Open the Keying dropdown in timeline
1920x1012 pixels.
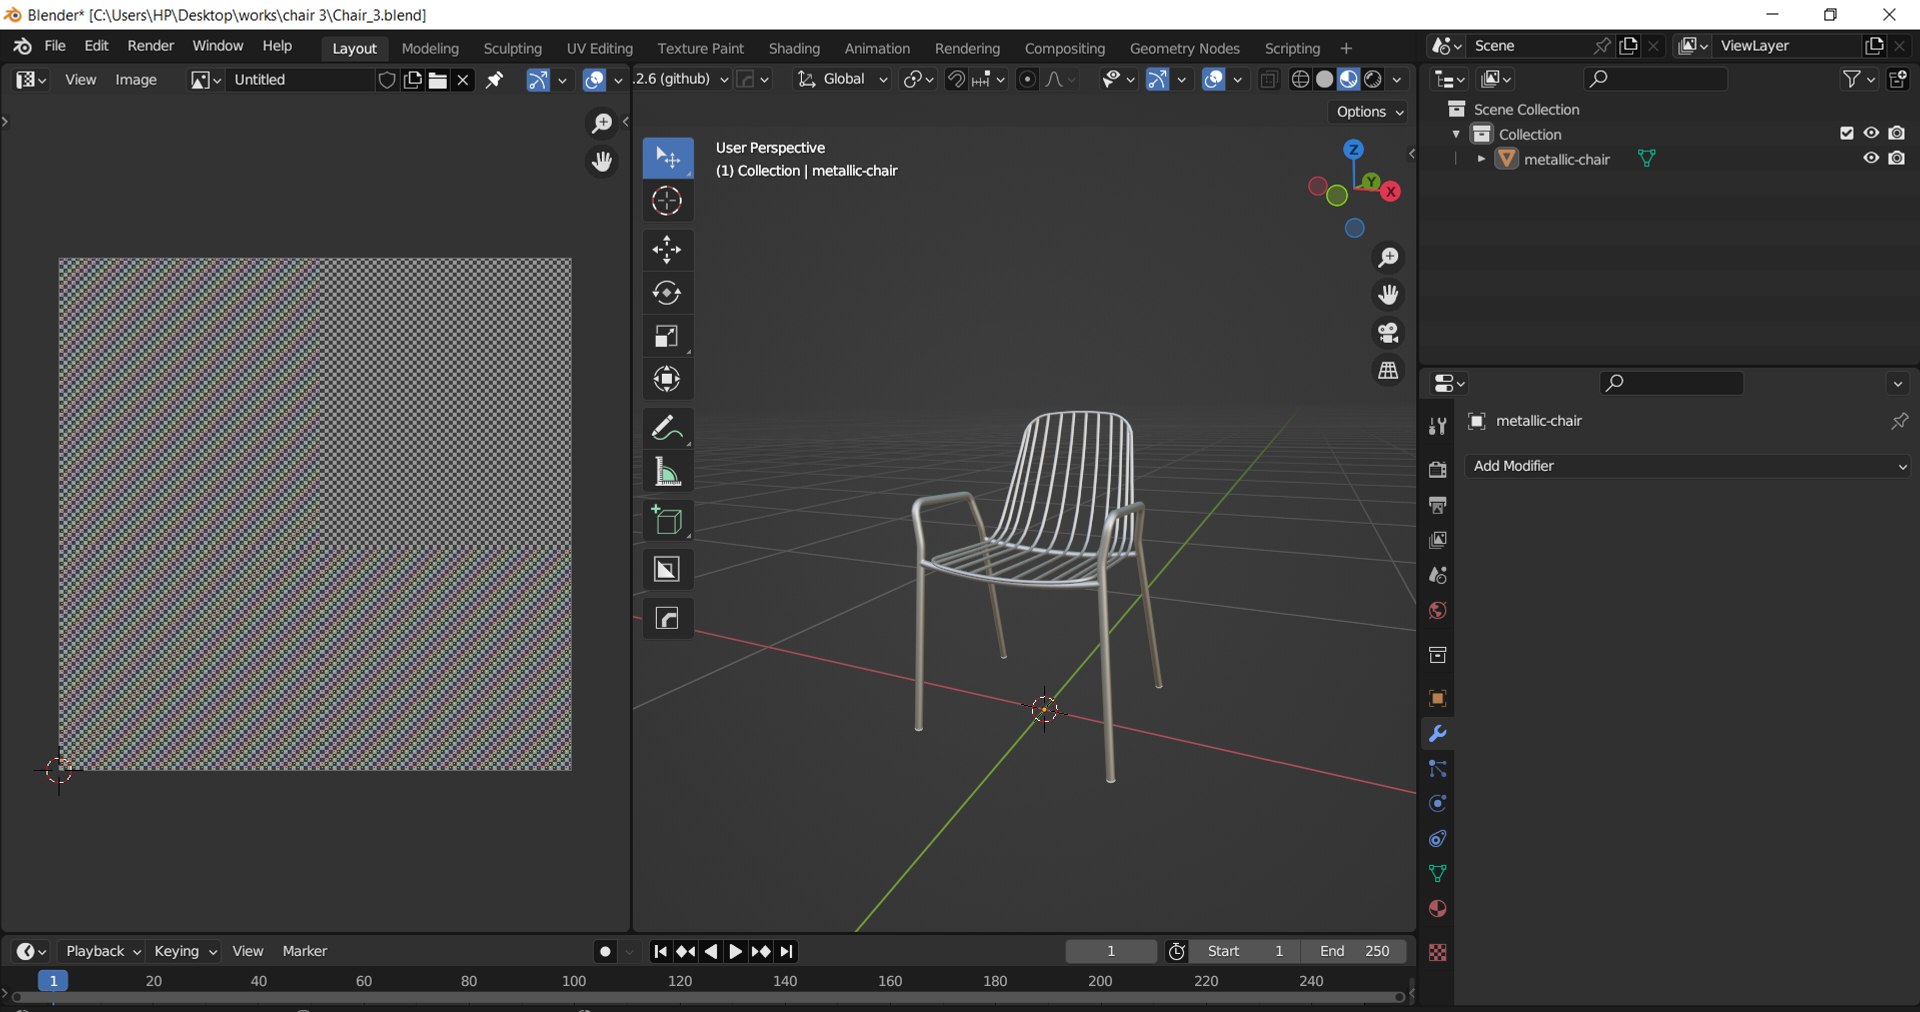pos(185,951)
